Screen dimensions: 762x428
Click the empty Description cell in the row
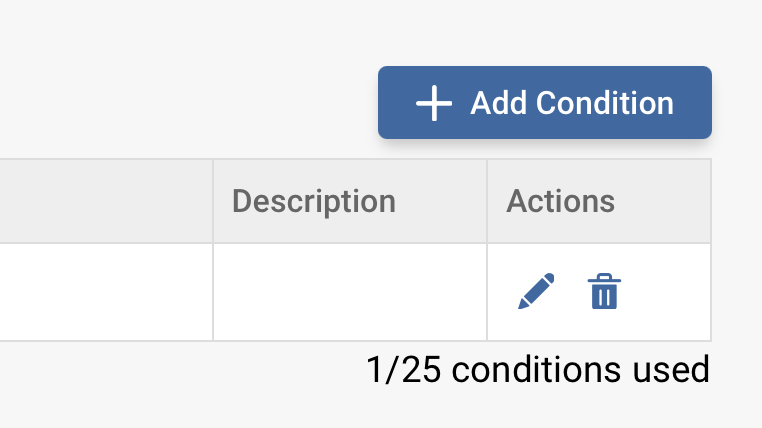pyautogui.click(x=349, y=292)
